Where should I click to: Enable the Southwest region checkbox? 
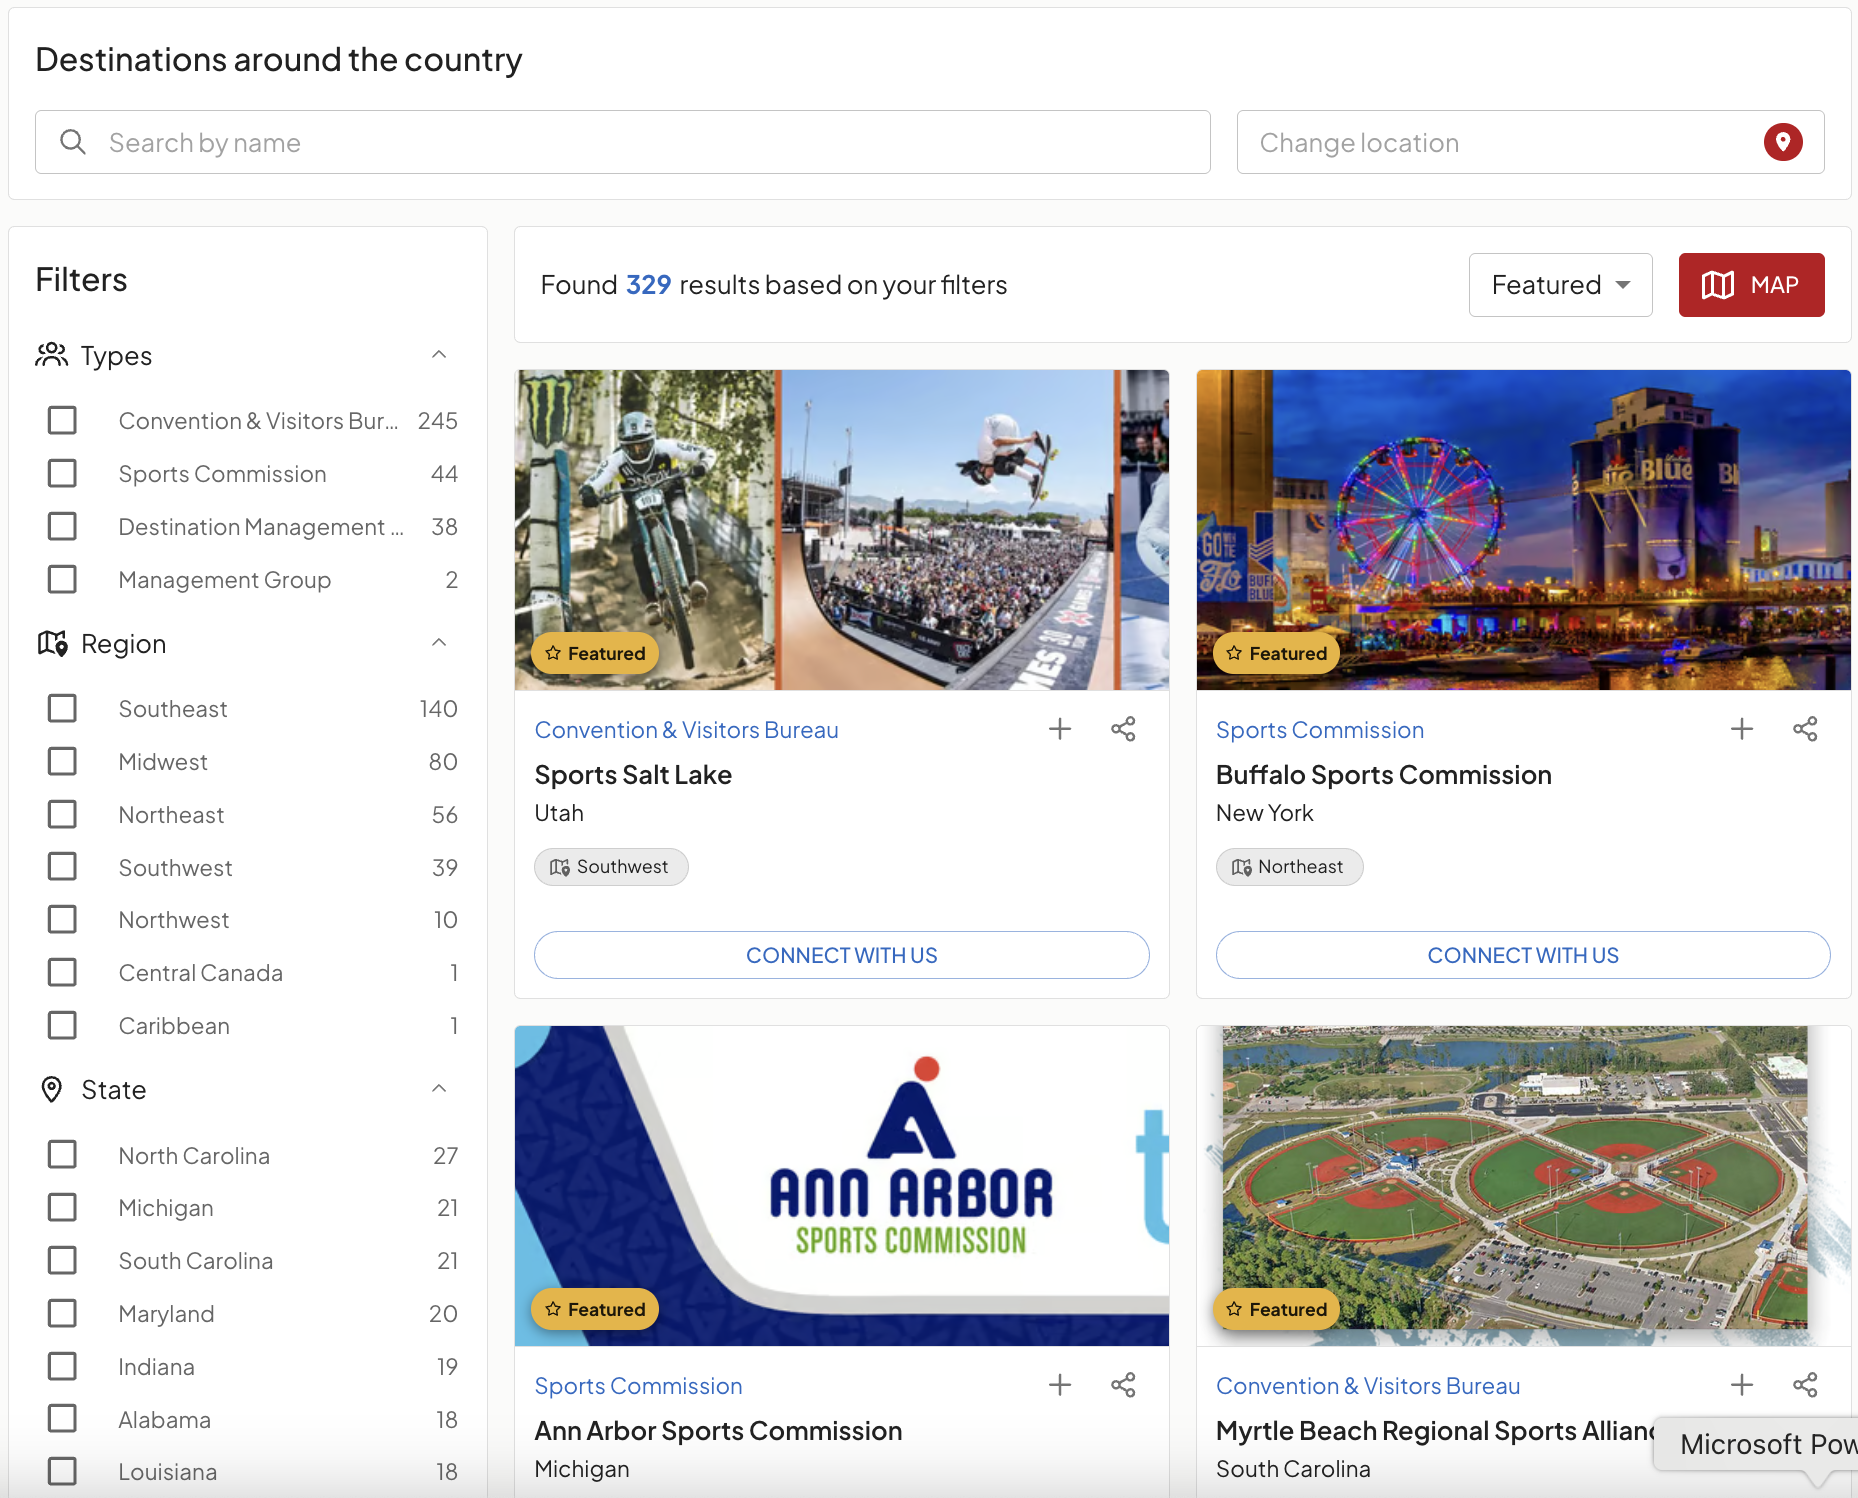(x=62, y=867)
